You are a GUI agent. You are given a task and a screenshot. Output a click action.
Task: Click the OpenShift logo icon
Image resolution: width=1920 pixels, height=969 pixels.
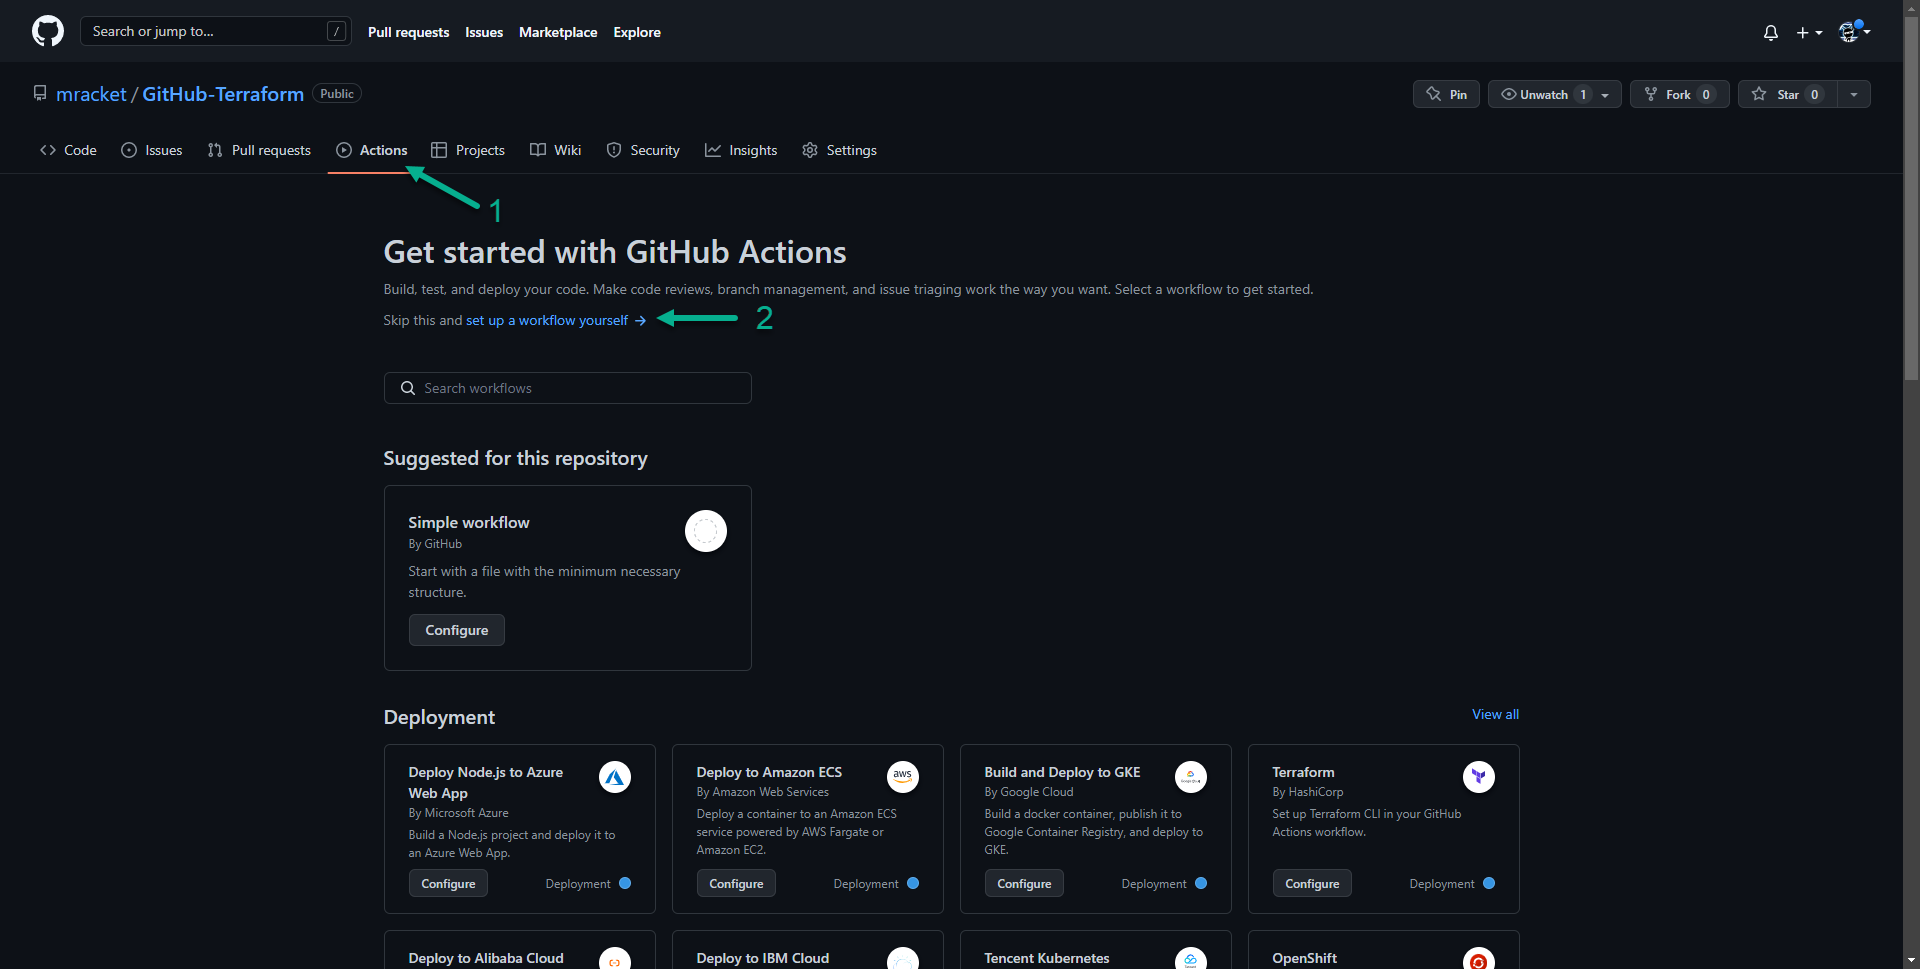click(x=1478, y=958)
